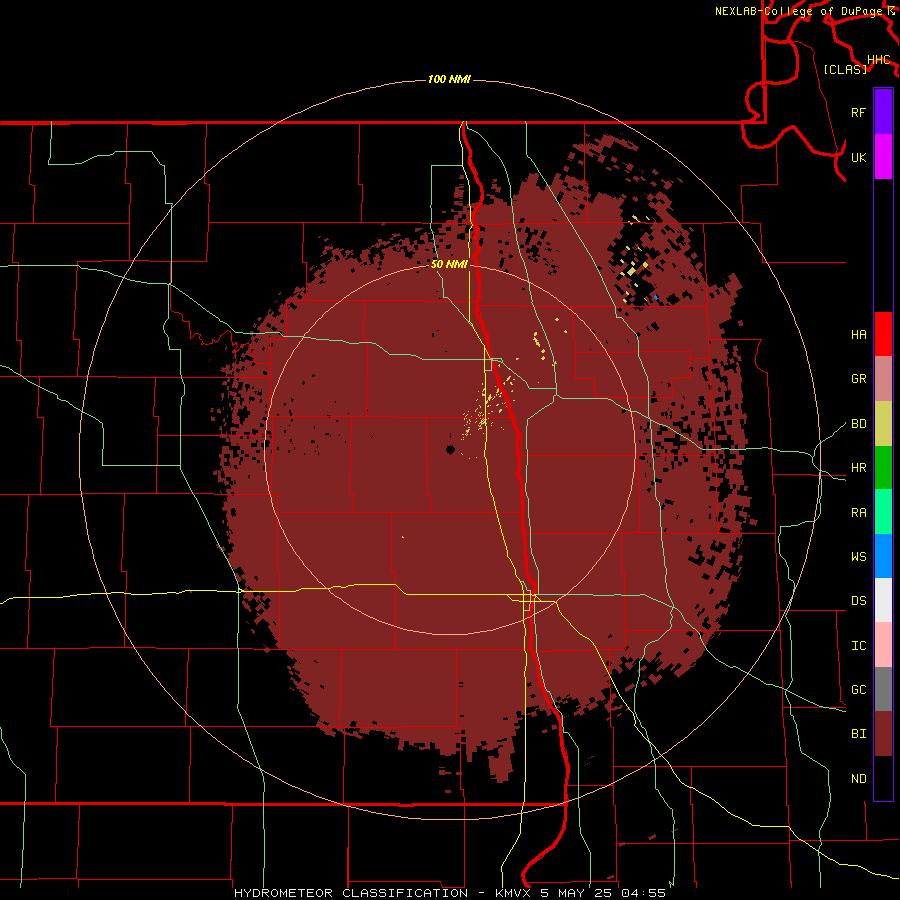The width and height of the screenshot is (900, 900).
Task: Click the "ND" legend label
Action: [858, 779]
